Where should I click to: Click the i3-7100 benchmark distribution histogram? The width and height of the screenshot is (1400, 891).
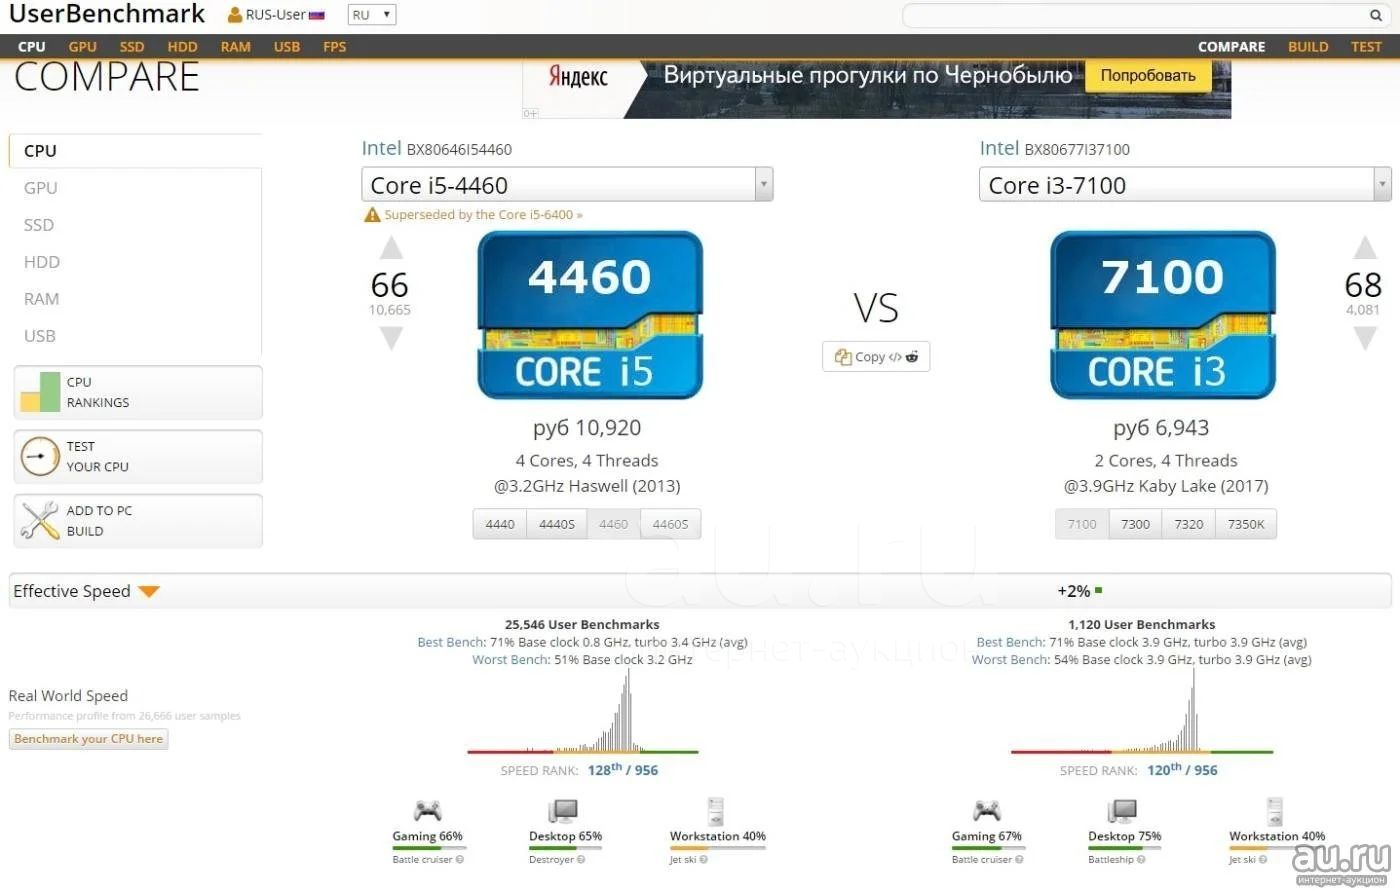click(1142, 710)
